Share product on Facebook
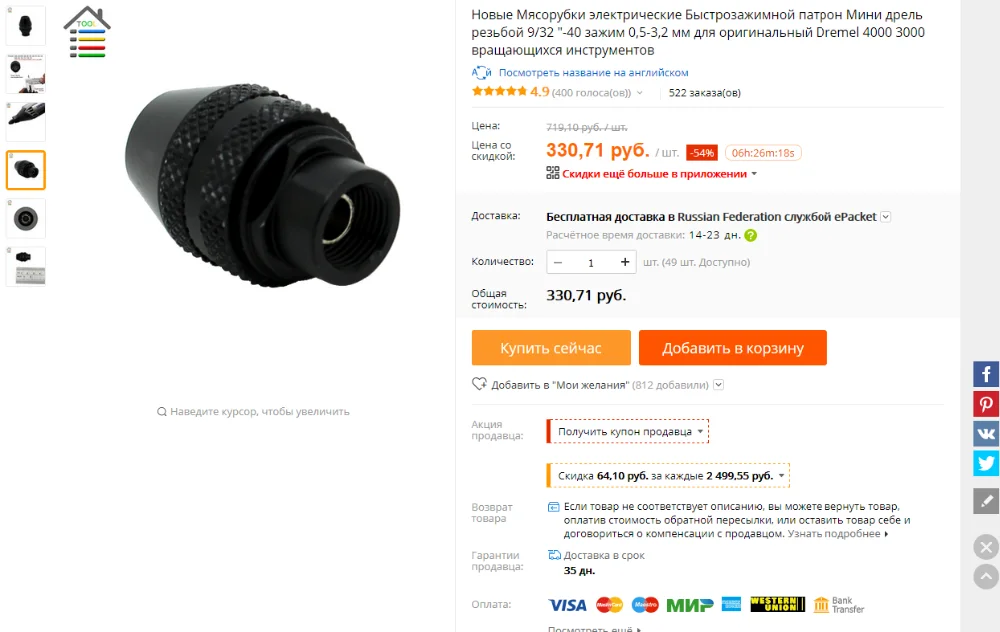 point(985,374)
